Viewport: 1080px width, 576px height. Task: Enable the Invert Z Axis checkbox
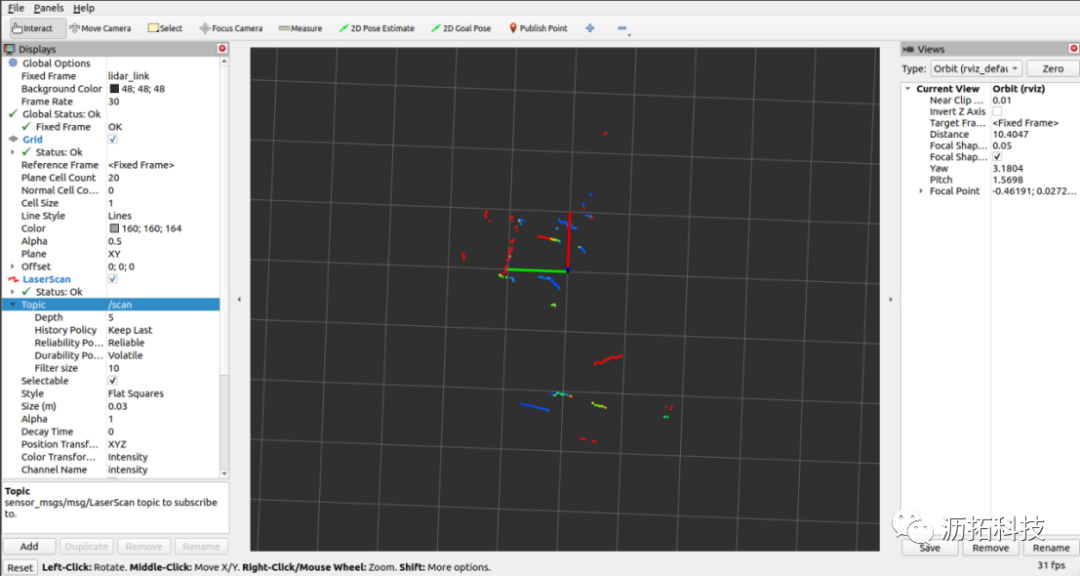pos(997,111)
